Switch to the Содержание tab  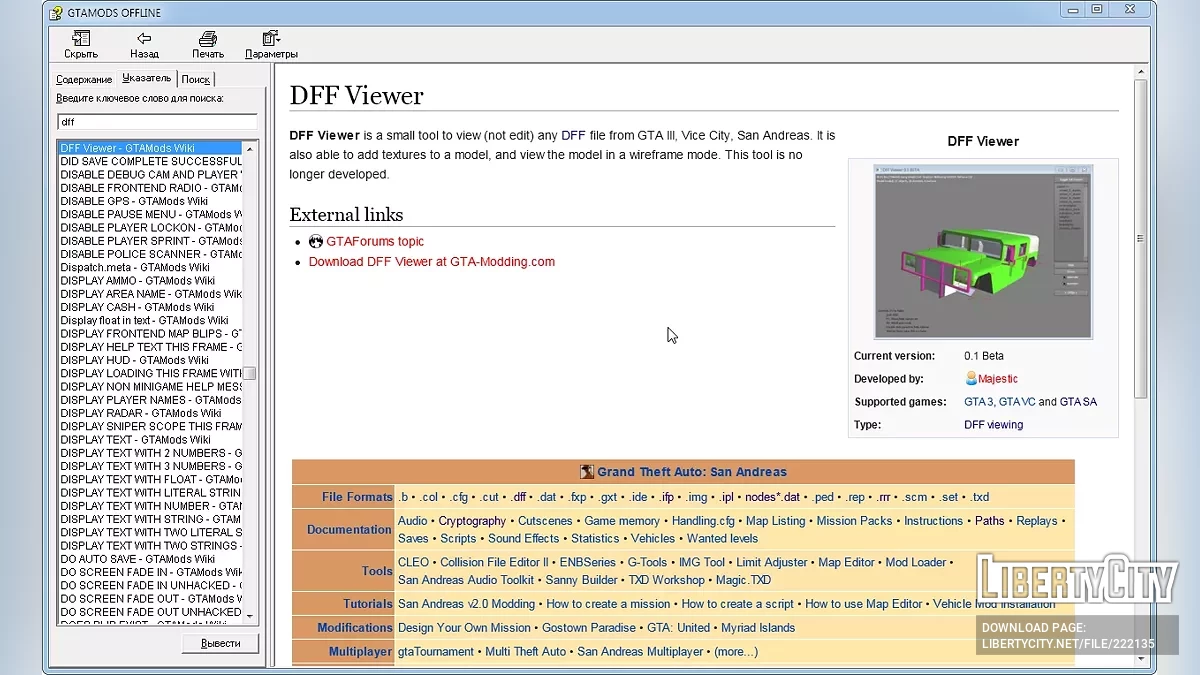pyautogui.click(x=84, y=79)
